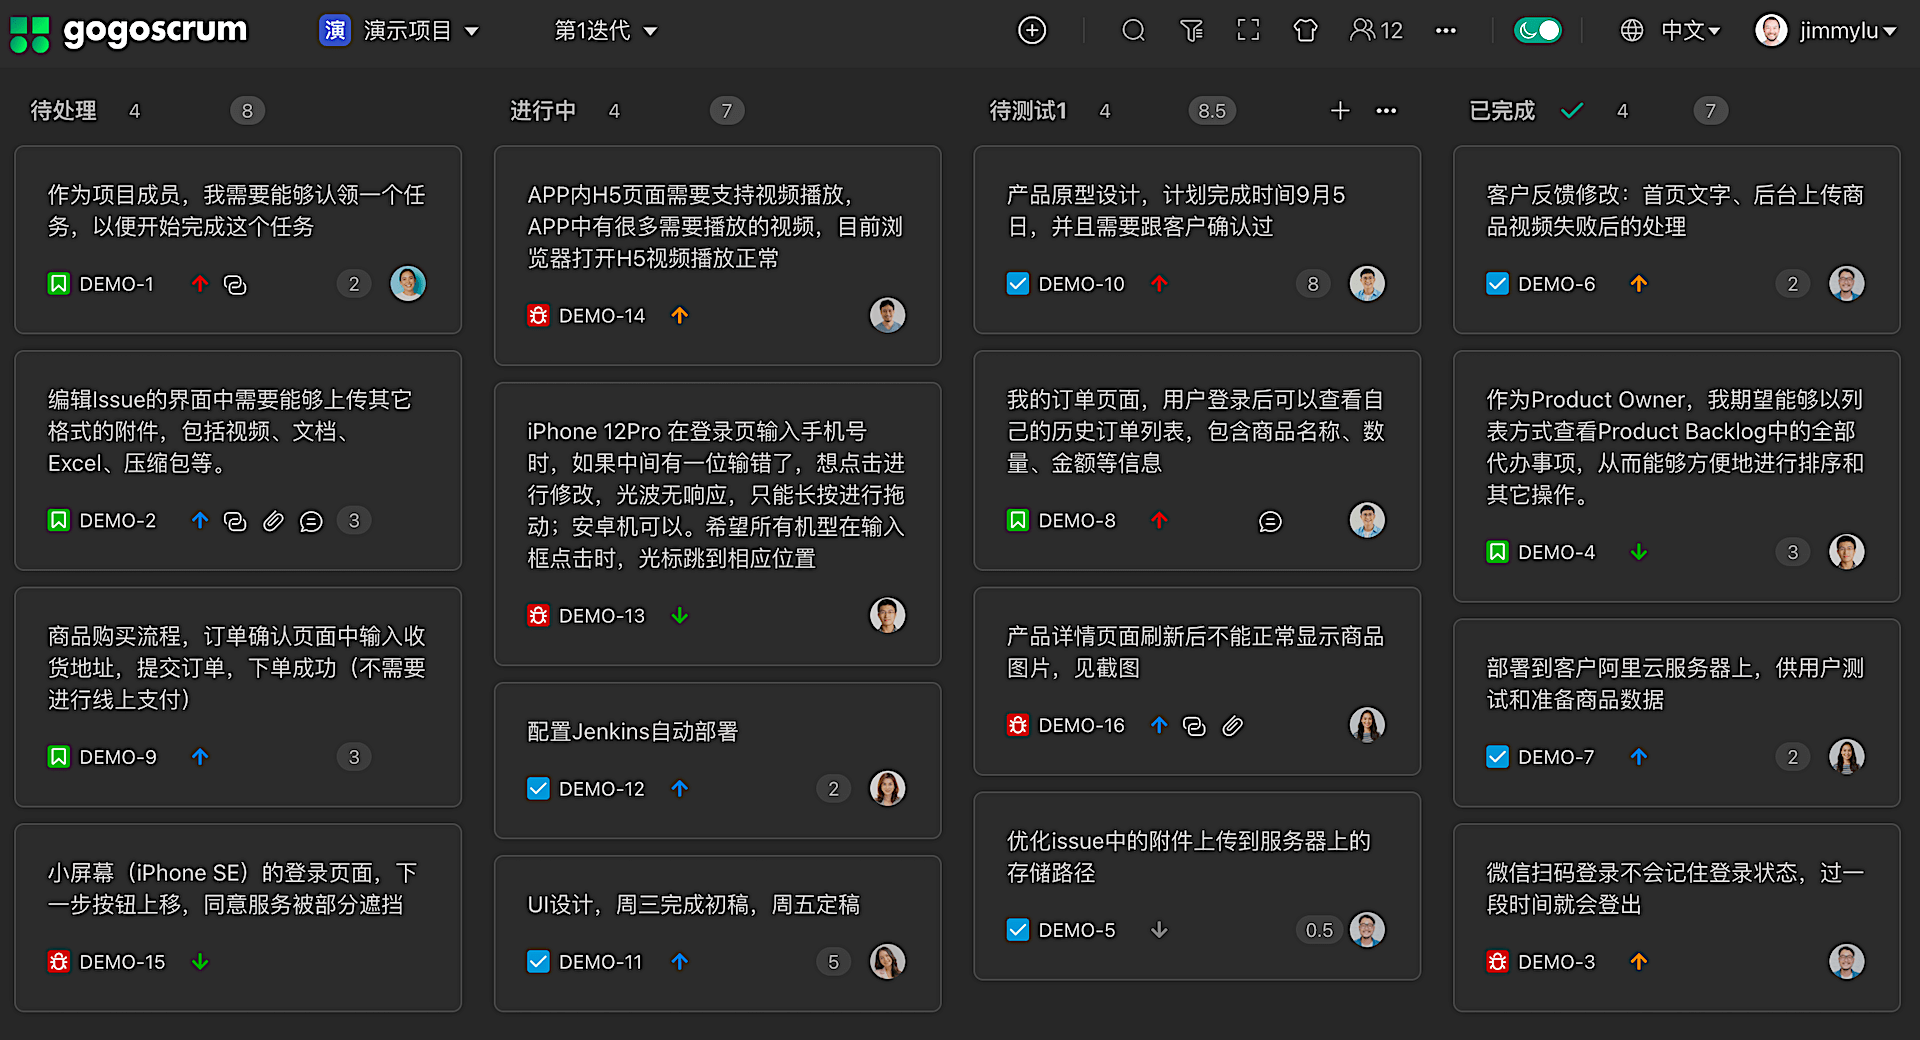The height and width of the screenshot is (1040, 1920).
Task: Open the 待测试1 column ellipsis menu
Action: pos(1386,111)
